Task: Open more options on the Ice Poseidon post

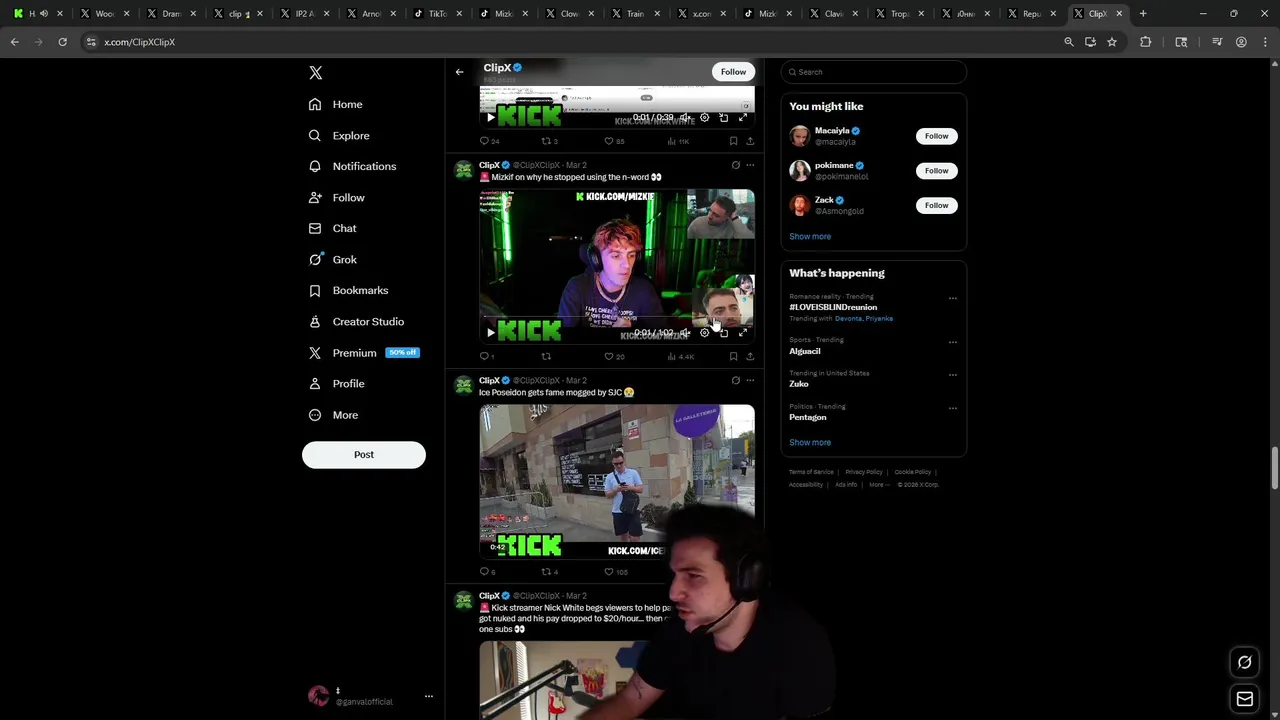Action: [750, 380]
